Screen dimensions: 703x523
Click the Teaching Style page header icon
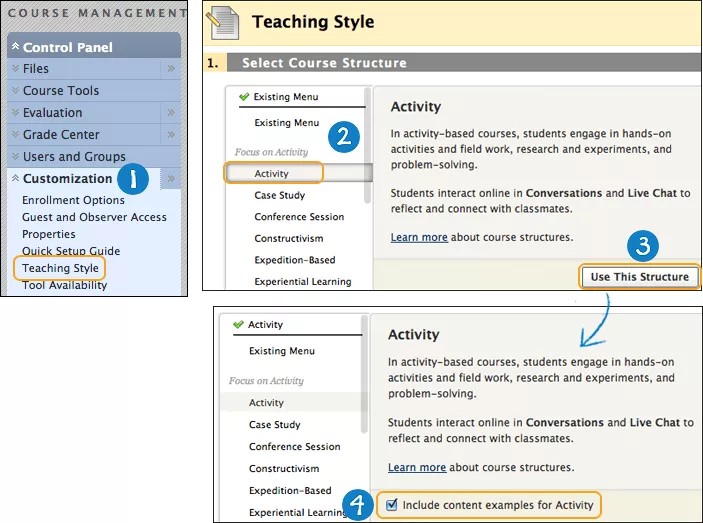(224, 22)
